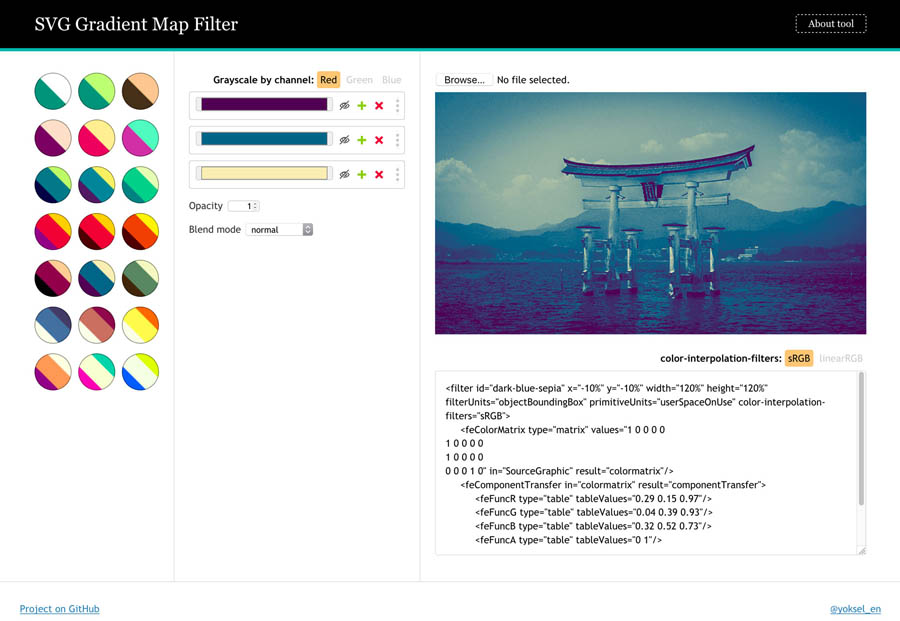Viewport: 900px width, 621px height.
Task: Click the Opacity stepper arrows
Action: (256, 206)
